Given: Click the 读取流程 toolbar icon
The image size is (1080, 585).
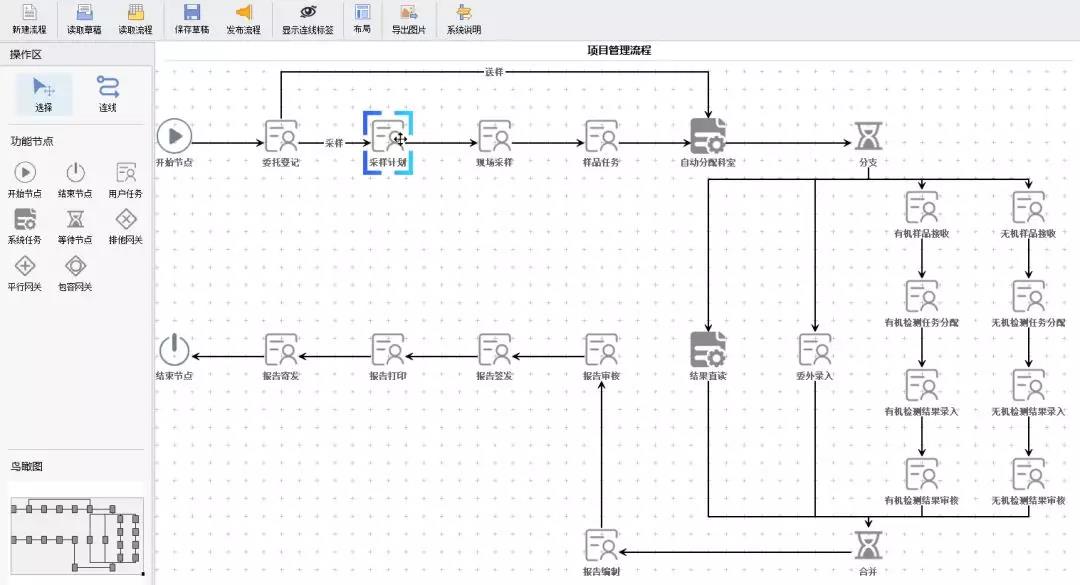Looking at the screenshot, I should pos(135,18).
